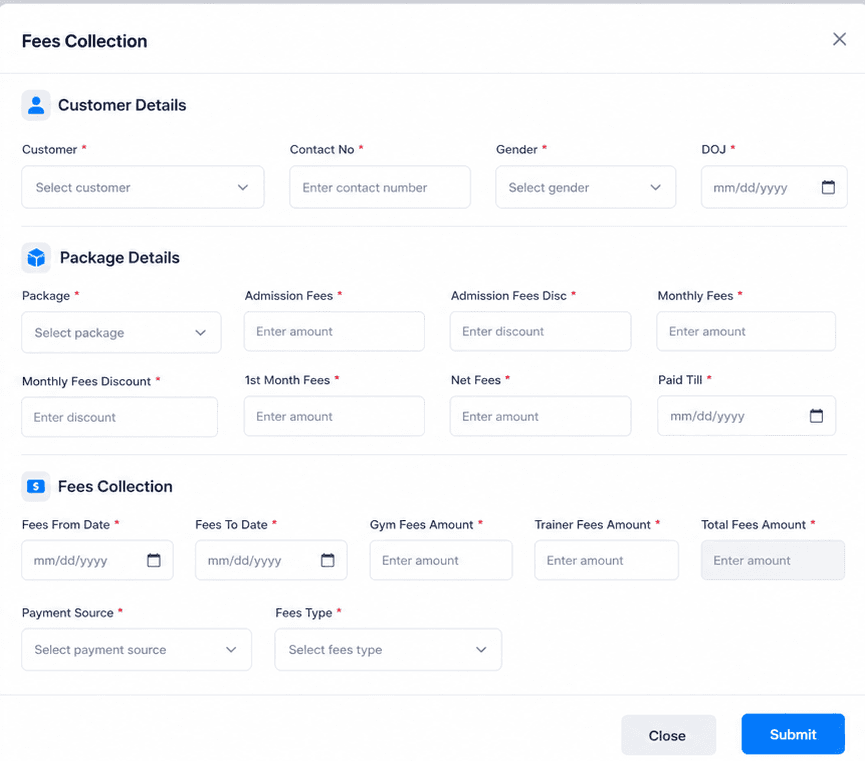Open the Fees To Date calendar icon
The width and height of the screenshot is (865, 761).
(328, 560)
